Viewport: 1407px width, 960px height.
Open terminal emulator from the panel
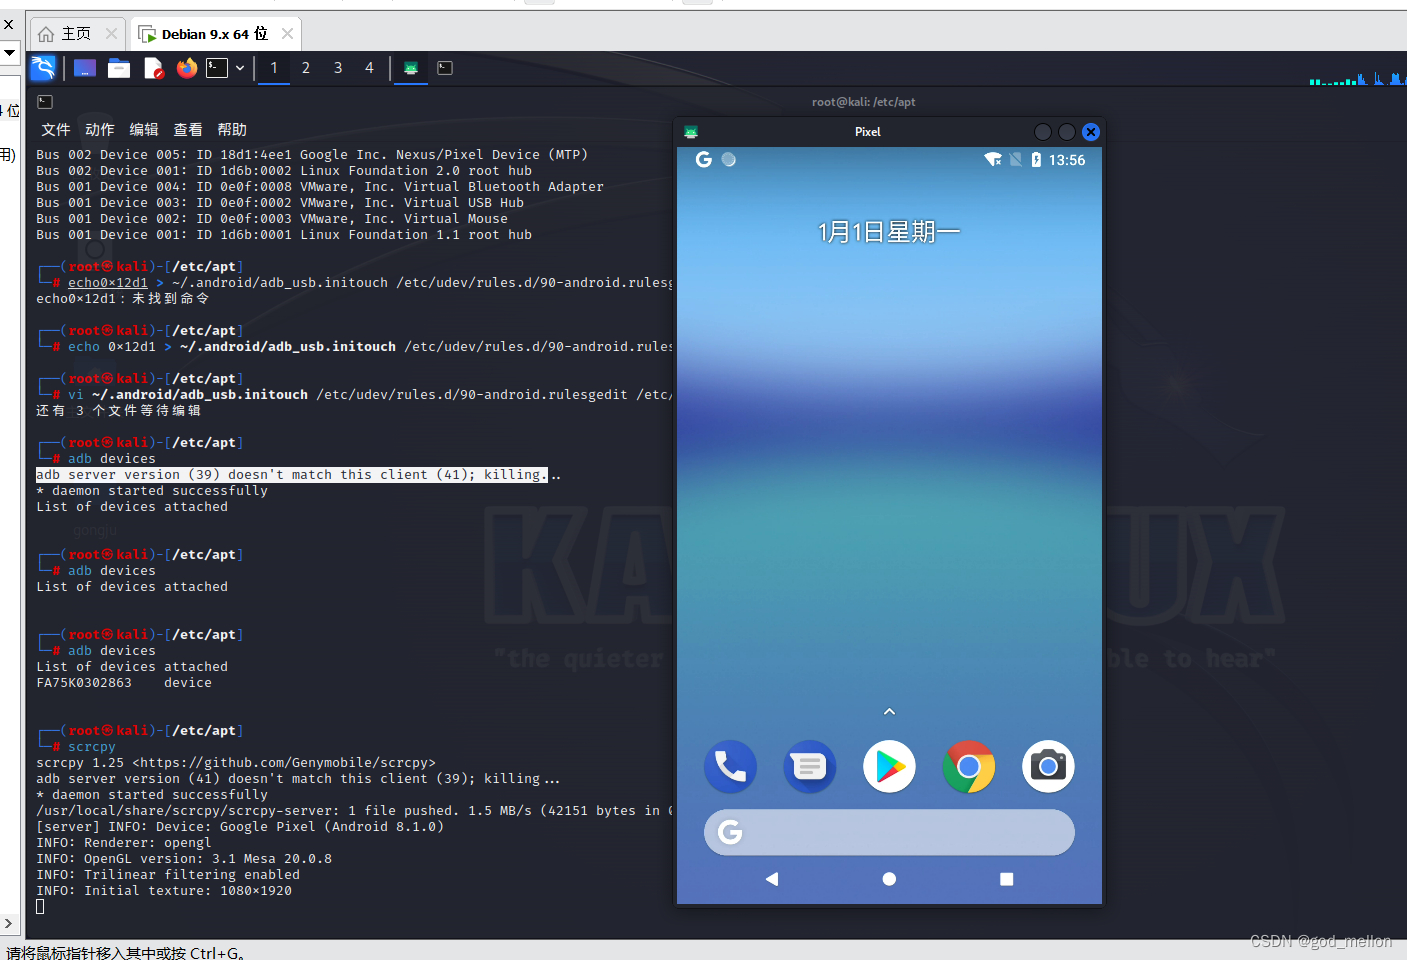coord(217,68)
